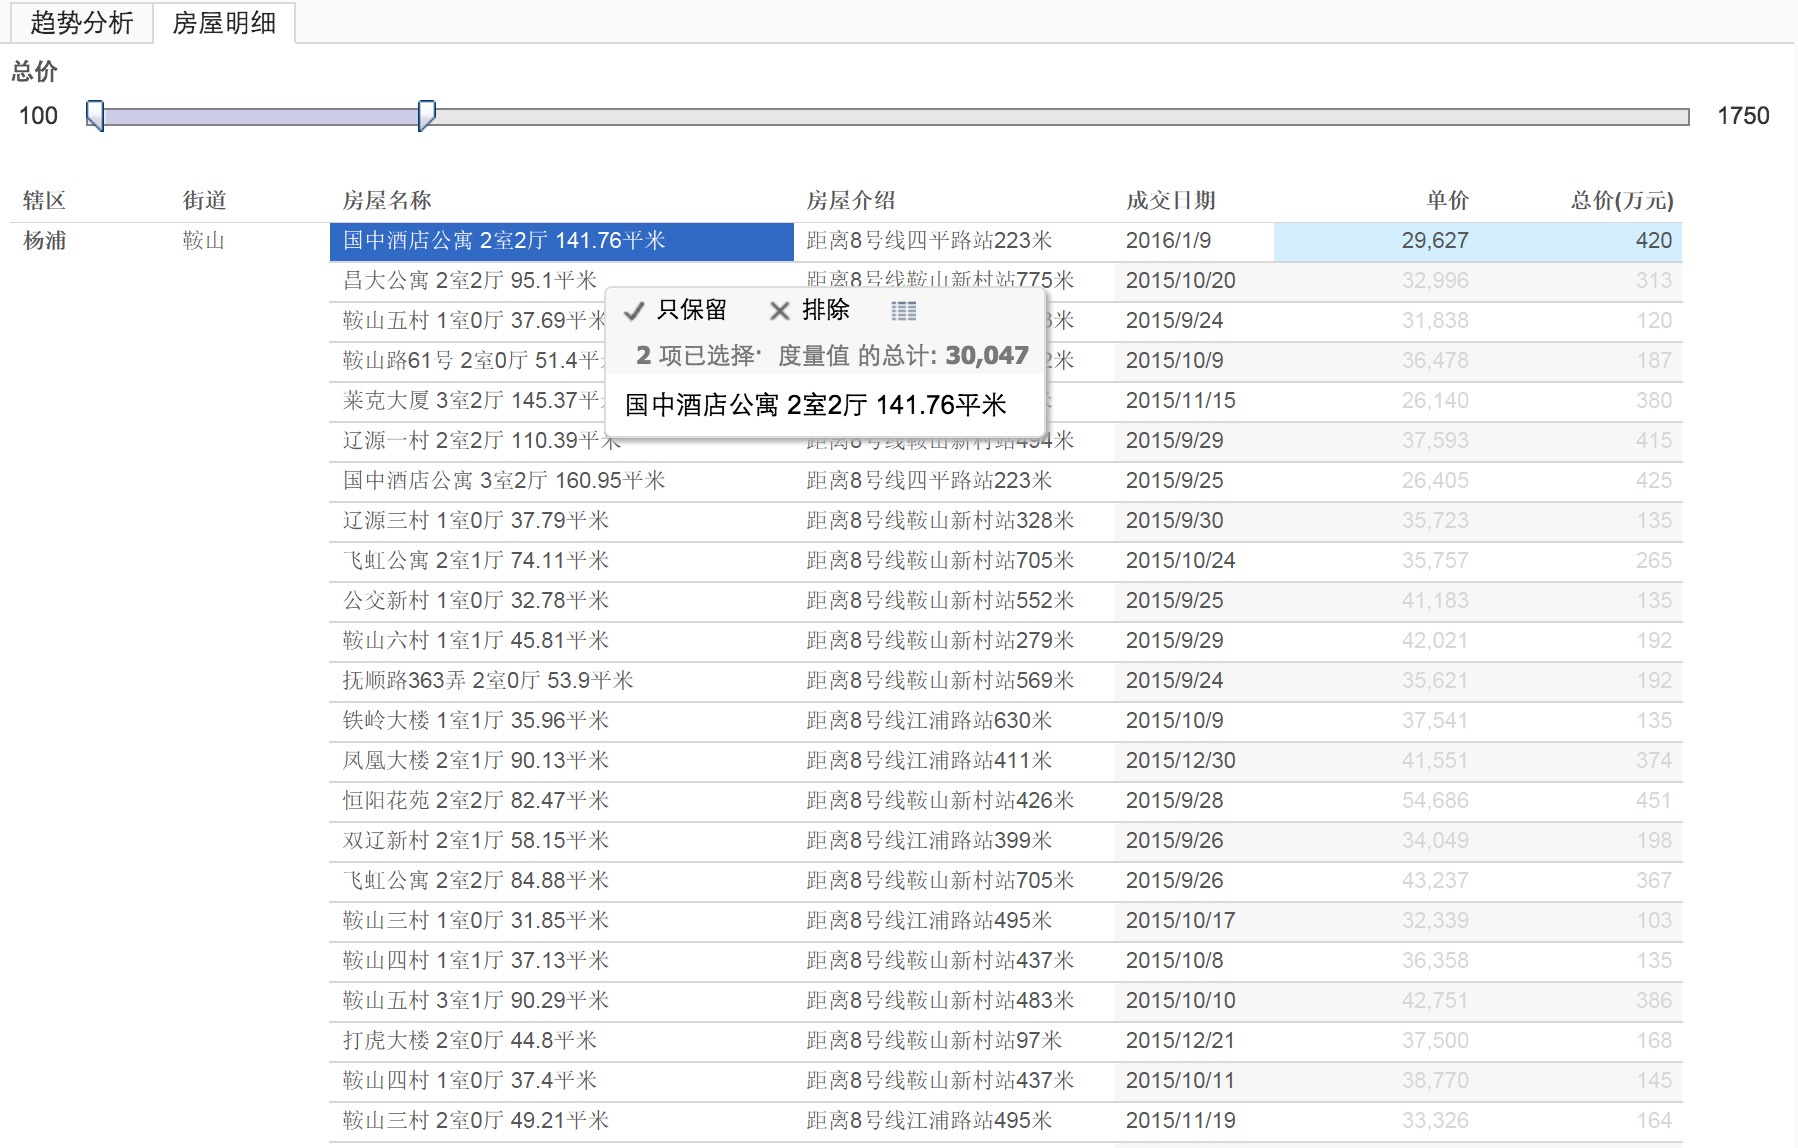Switch to the 房屋明细 tab
This screenshot has height=1148, width=1798.
tap(224, 22)
